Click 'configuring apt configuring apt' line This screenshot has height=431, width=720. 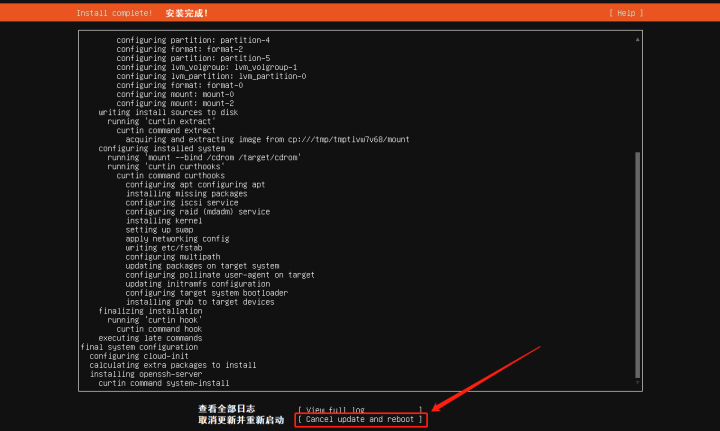click(195, 185)
